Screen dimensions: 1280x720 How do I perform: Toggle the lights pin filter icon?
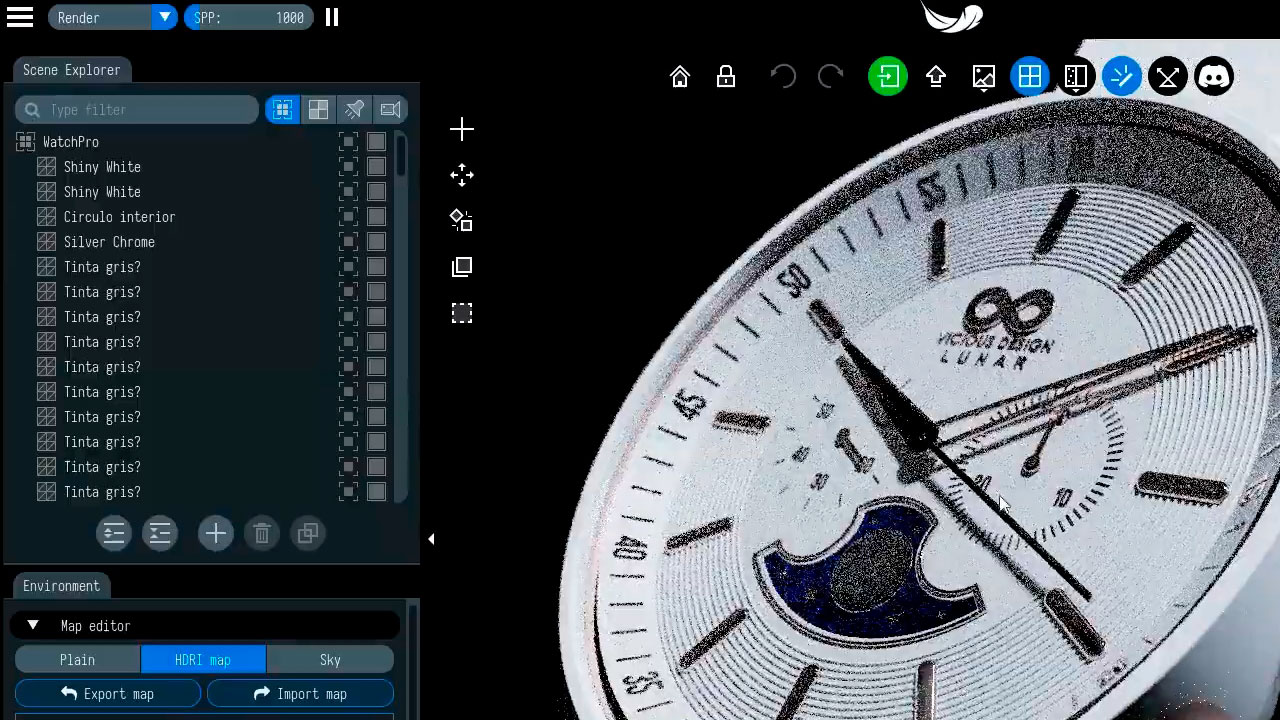tap(354, 110)
